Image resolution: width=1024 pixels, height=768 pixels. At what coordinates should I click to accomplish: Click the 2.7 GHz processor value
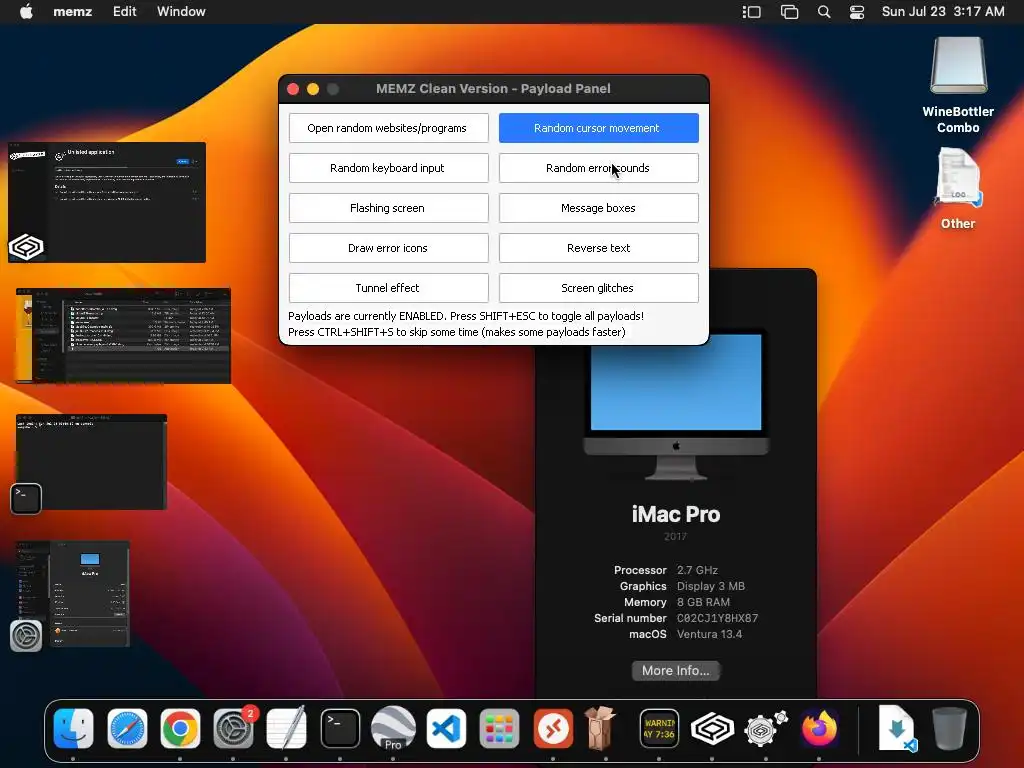(x=697, y=570)
